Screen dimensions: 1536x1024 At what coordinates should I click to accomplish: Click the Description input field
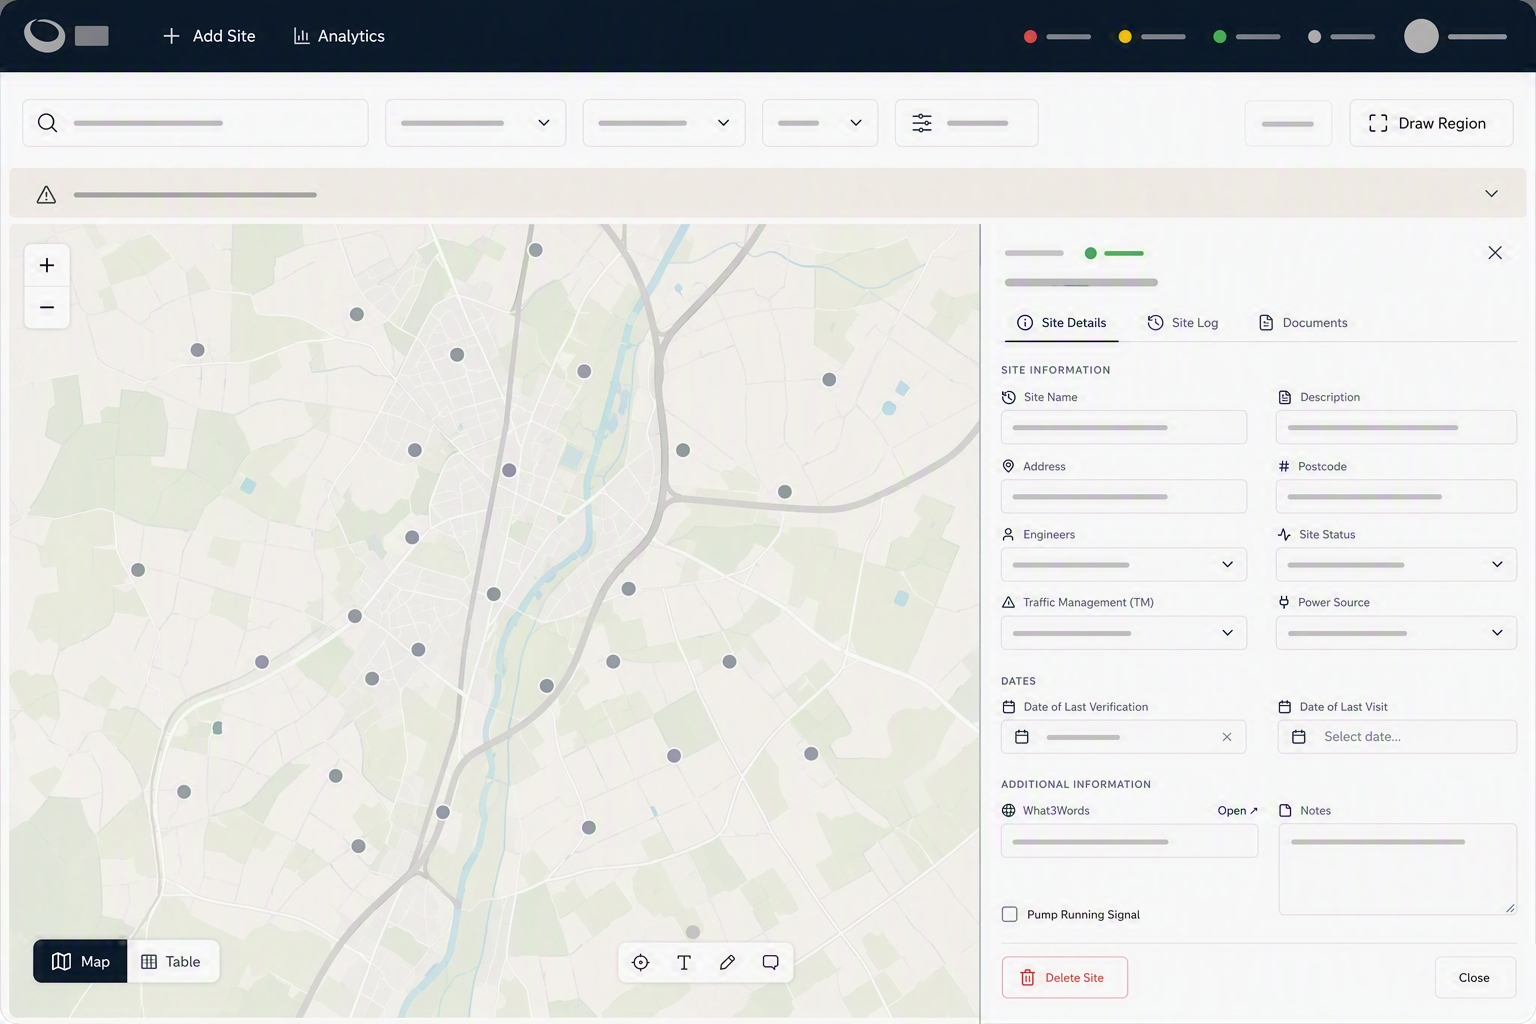(1397, 427)
